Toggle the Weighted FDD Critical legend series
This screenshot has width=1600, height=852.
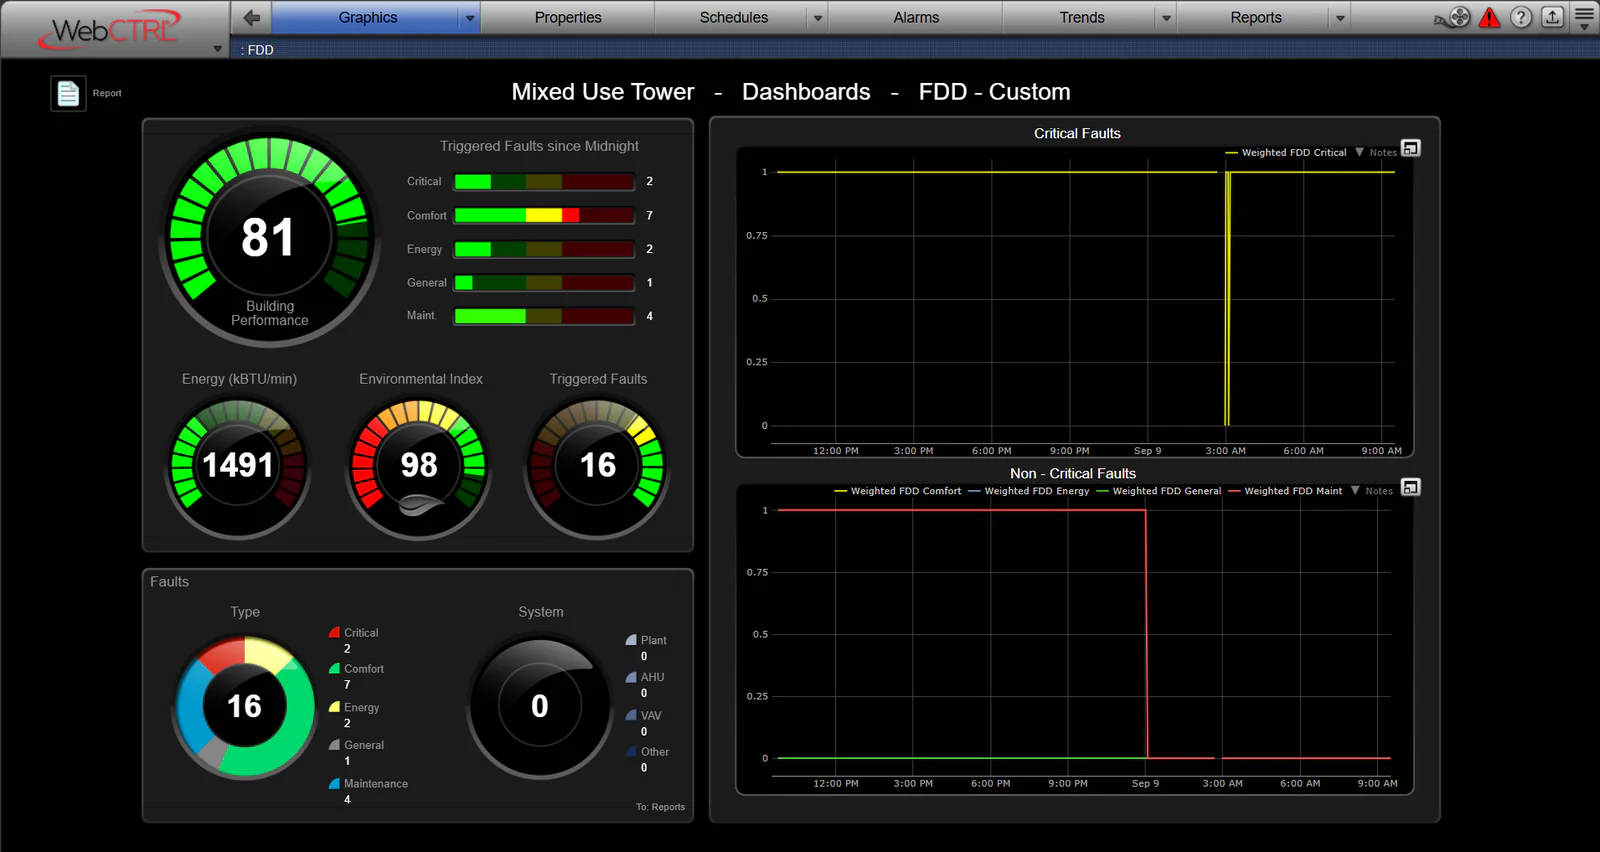[1286, 153]
